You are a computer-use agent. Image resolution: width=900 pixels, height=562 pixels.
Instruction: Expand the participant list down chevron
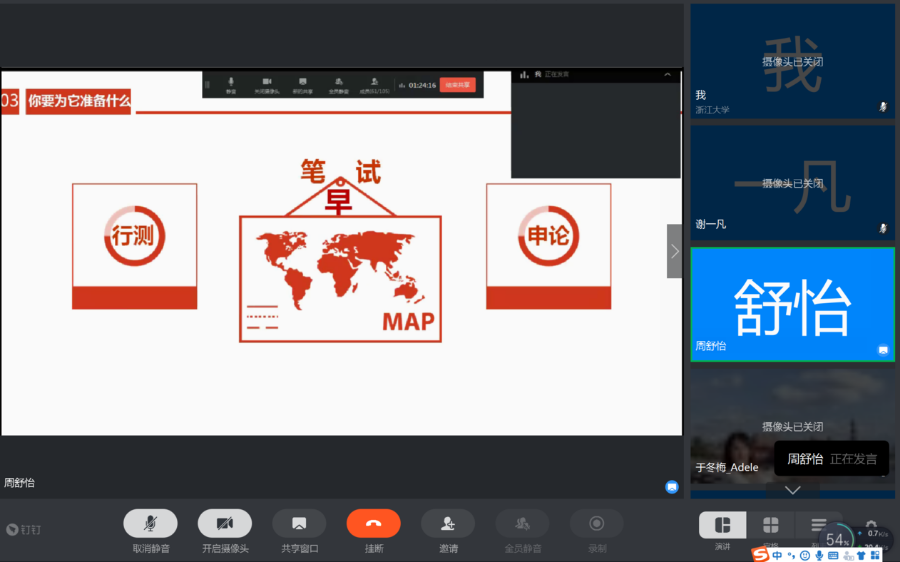pos(792,490)
